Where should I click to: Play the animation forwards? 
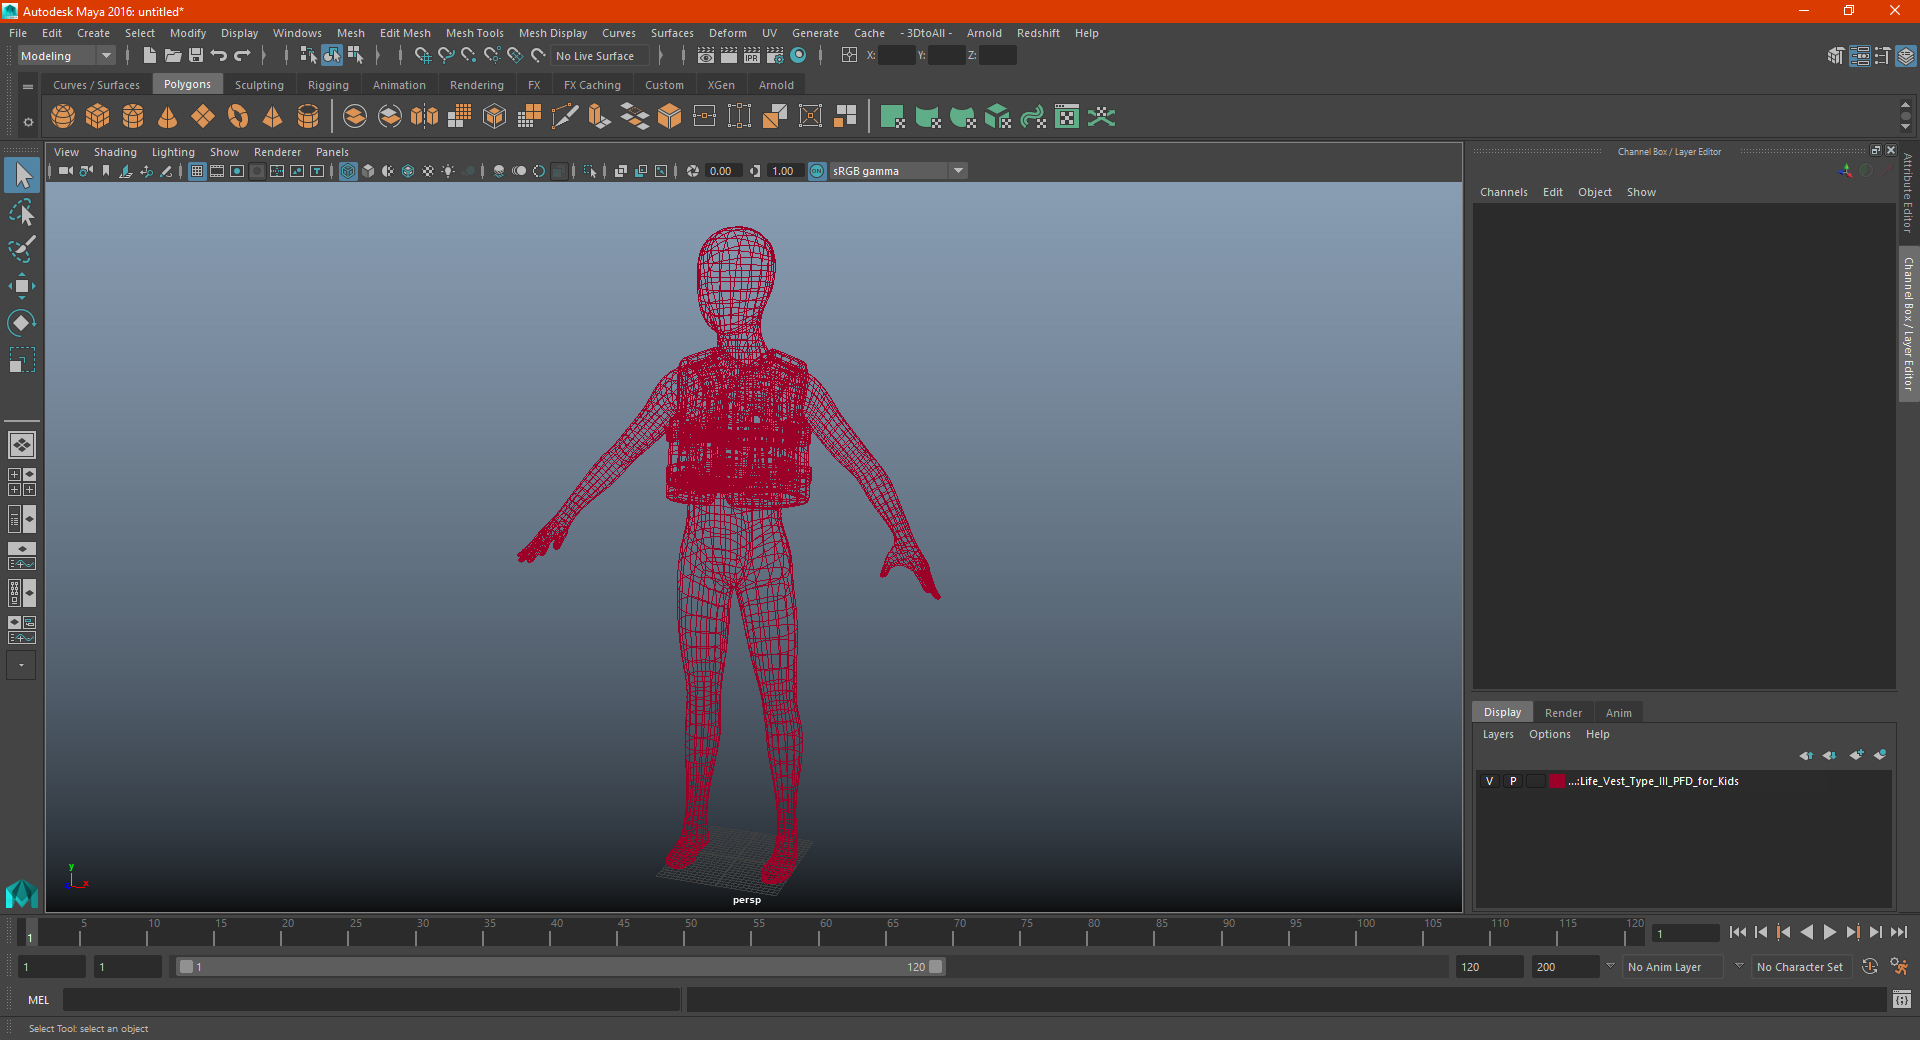point(1829,932)
